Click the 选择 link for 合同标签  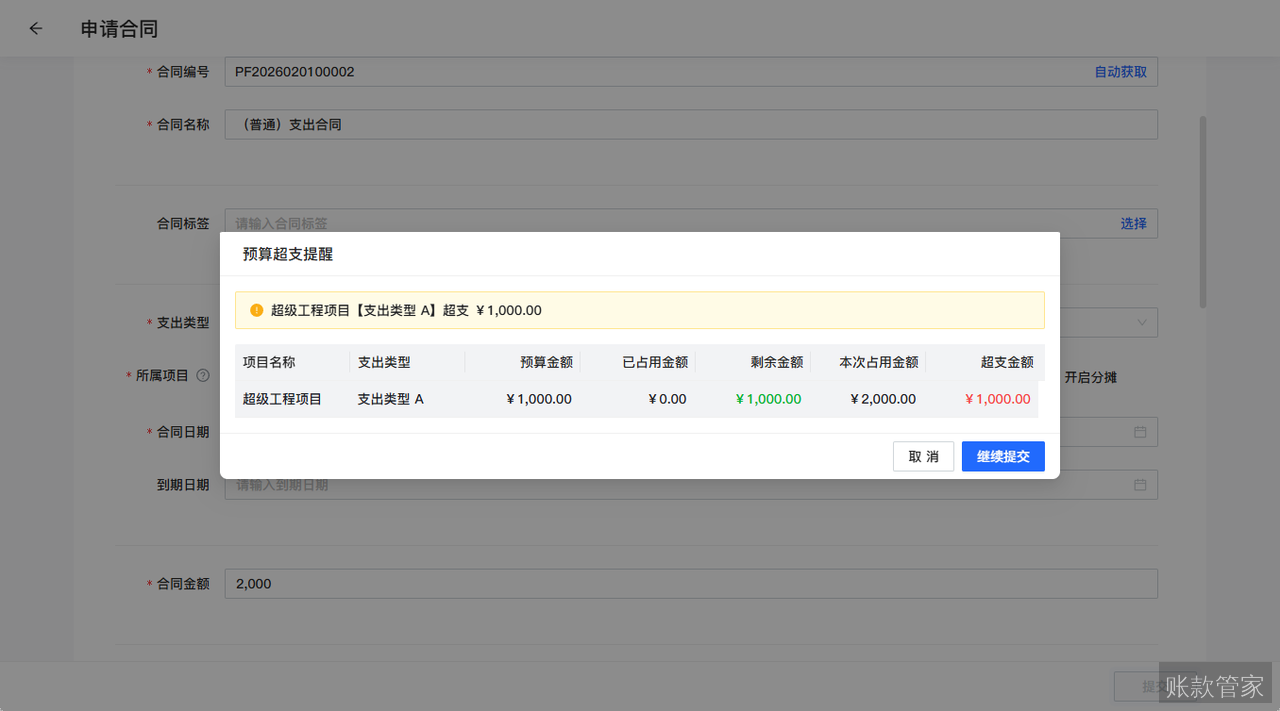pos(1133,224)
